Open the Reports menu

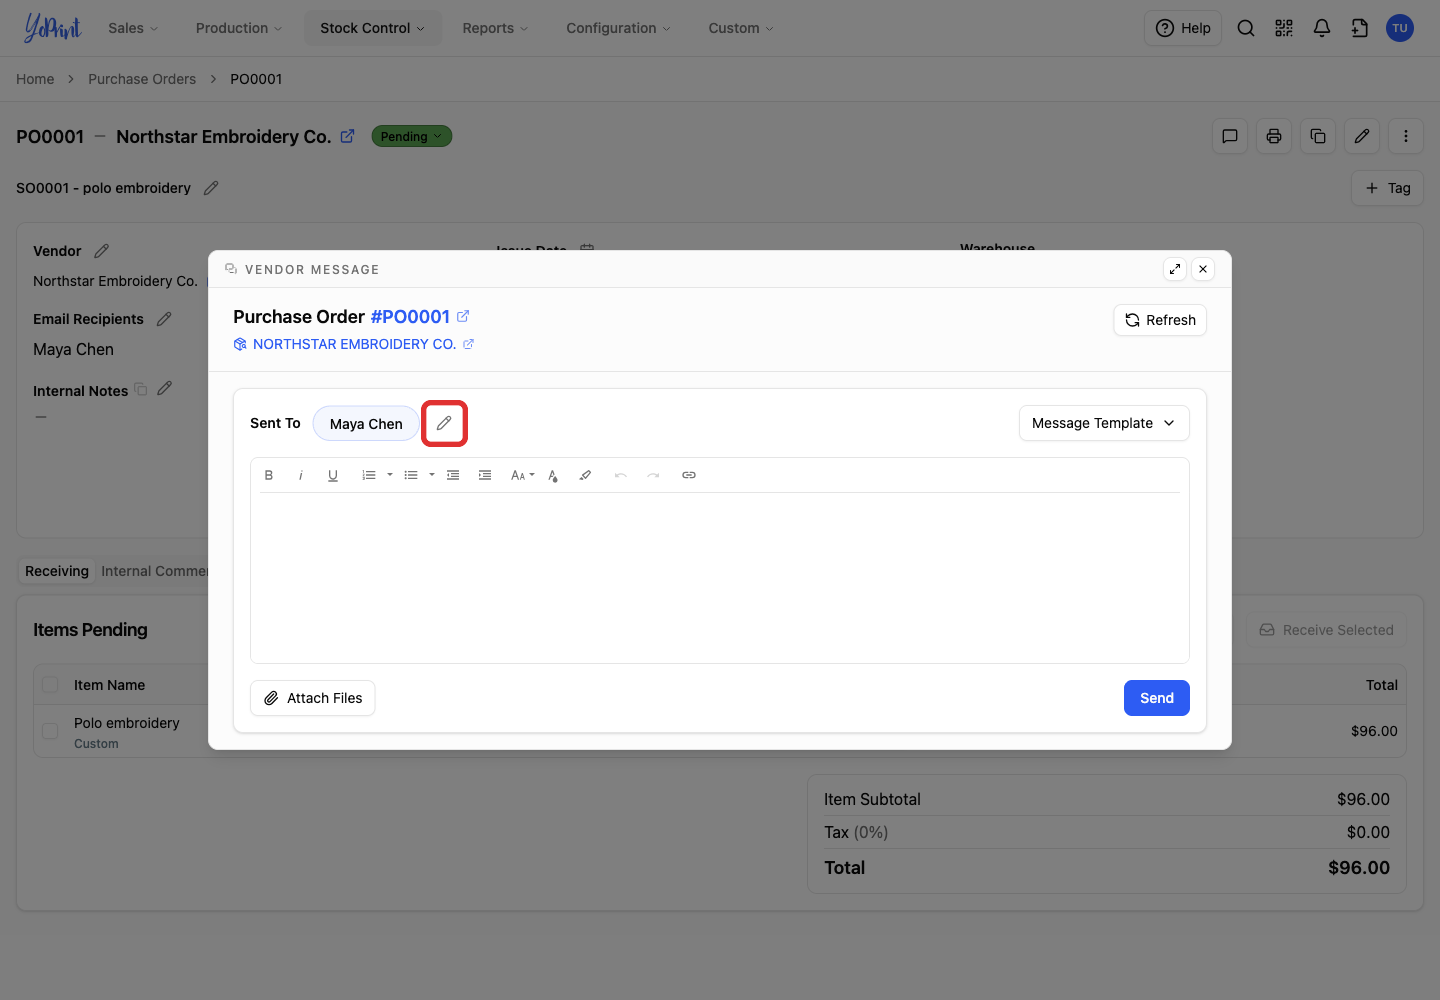click(495, 28)
